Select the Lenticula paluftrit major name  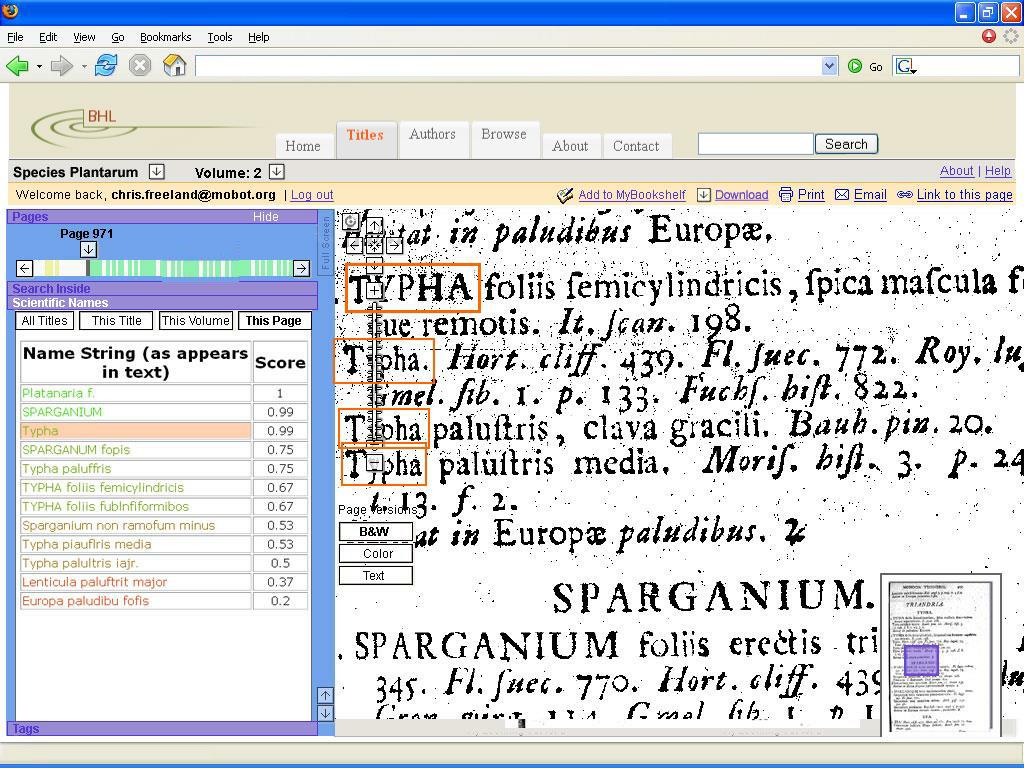pyautogui.click(x=136, y=582)
